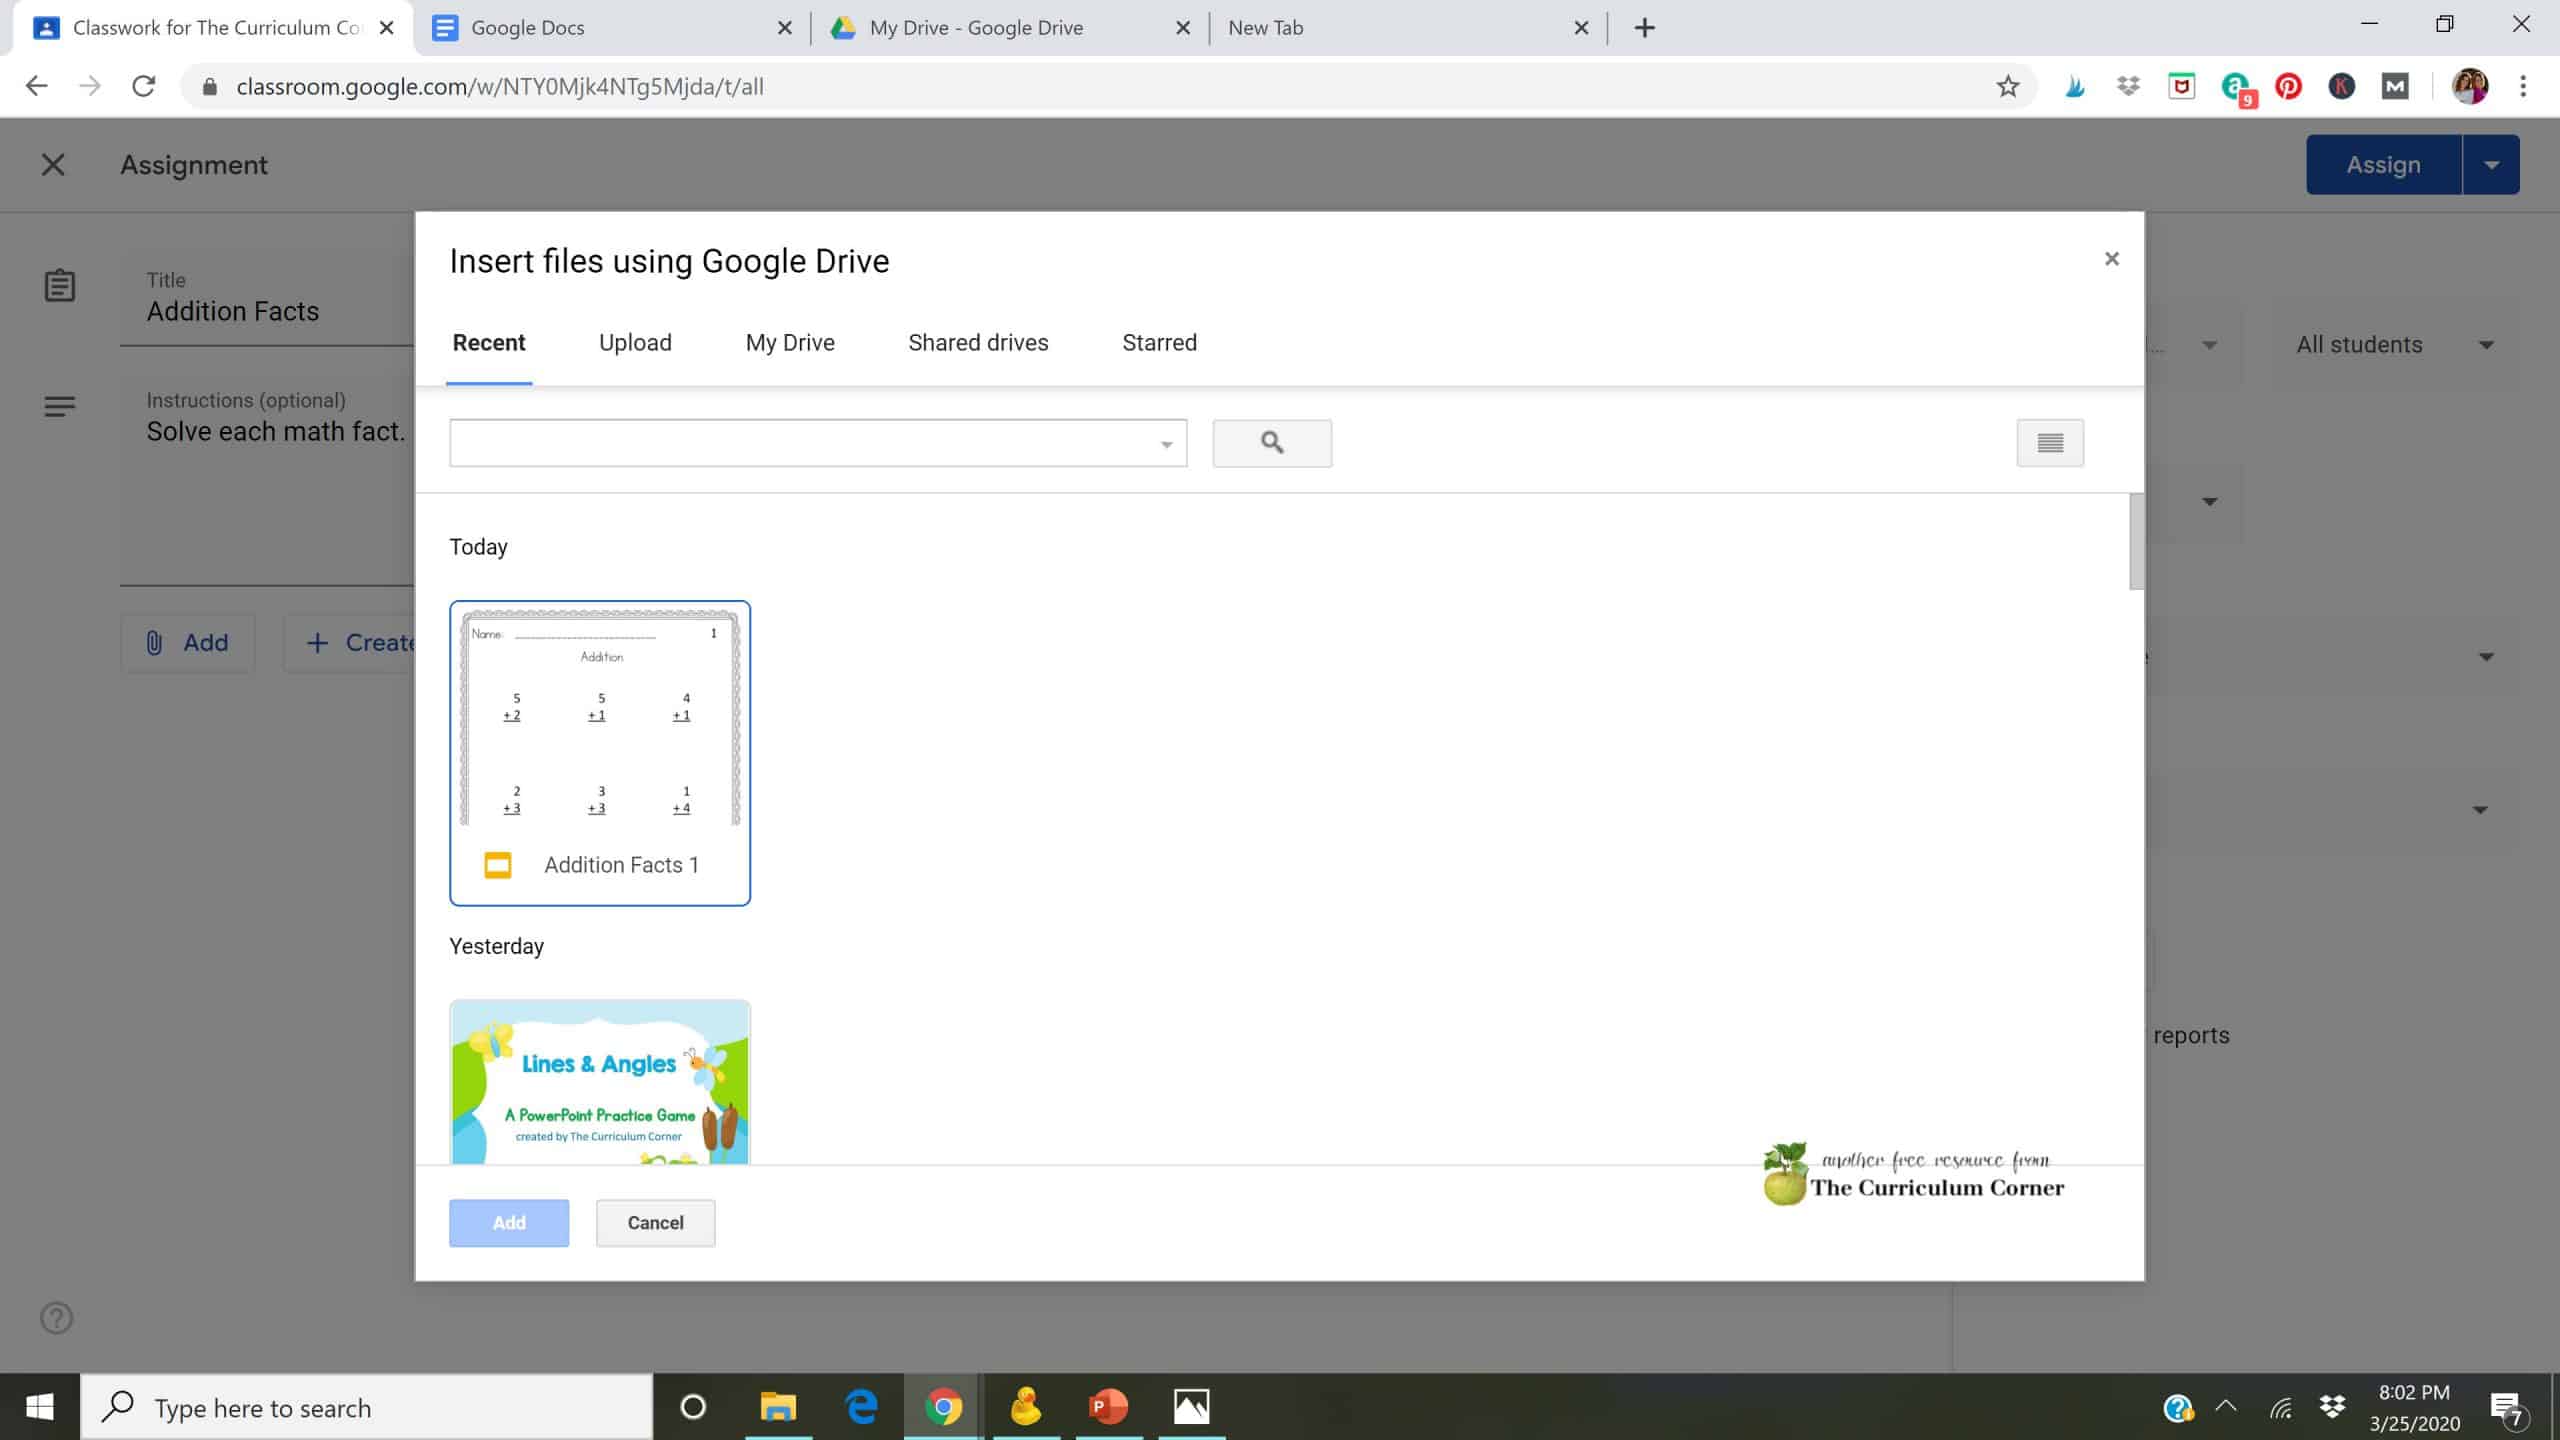
Task: Click the magnifier search button in Drive dialog
Action: coord(1271,443)
